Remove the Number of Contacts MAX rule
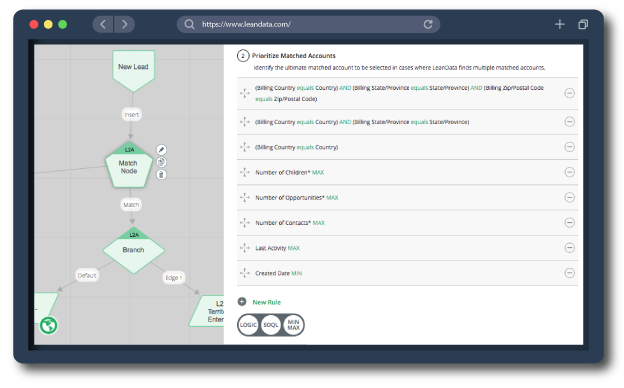This screenshot has width=624, height=388. coord(569,222)
